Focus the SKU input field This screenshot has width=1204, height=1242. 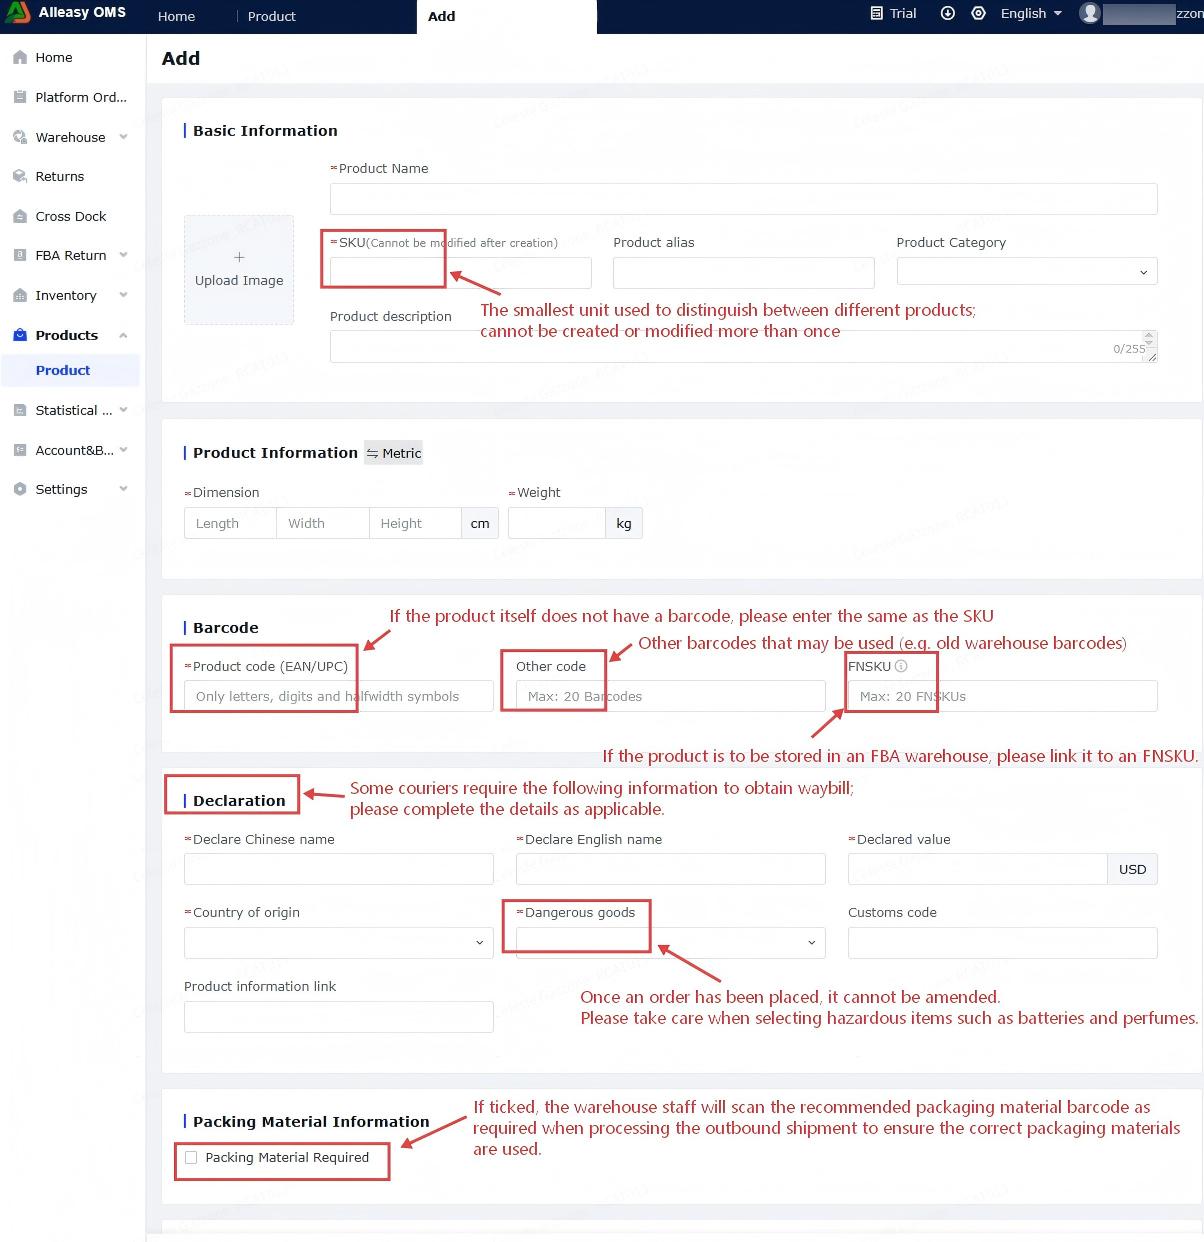tap(461, 272)
